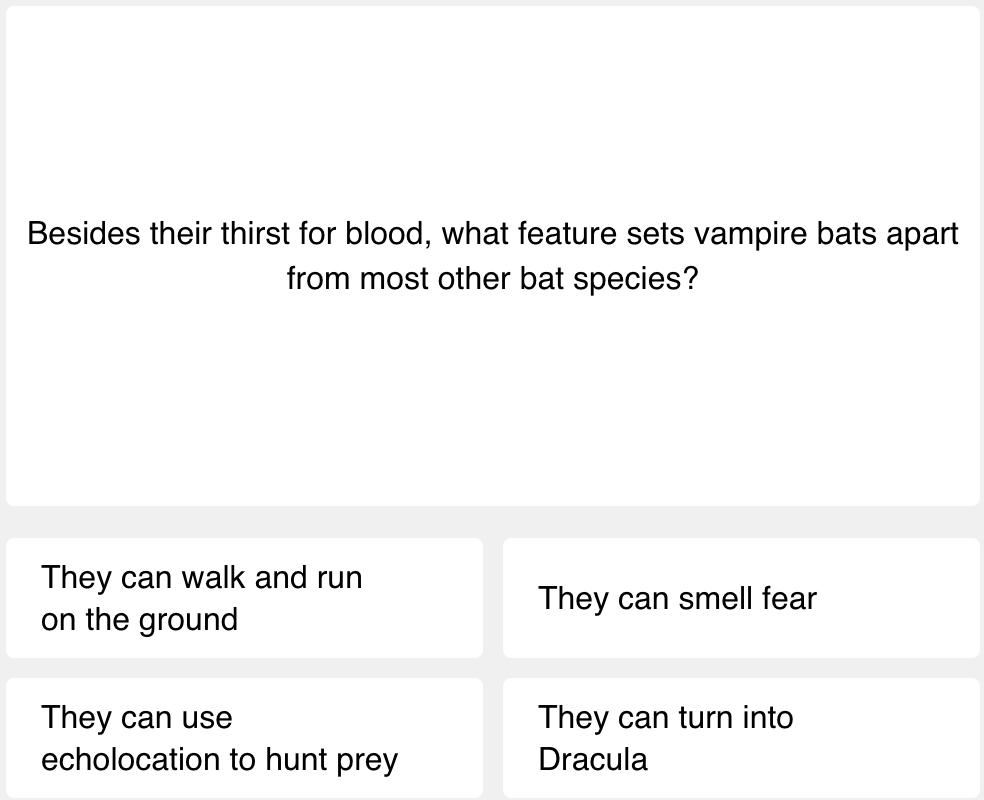Pick "They can use echolocation to hunt prey"
Viewport: 984px width, 800px height.
[x=244, y=738]
